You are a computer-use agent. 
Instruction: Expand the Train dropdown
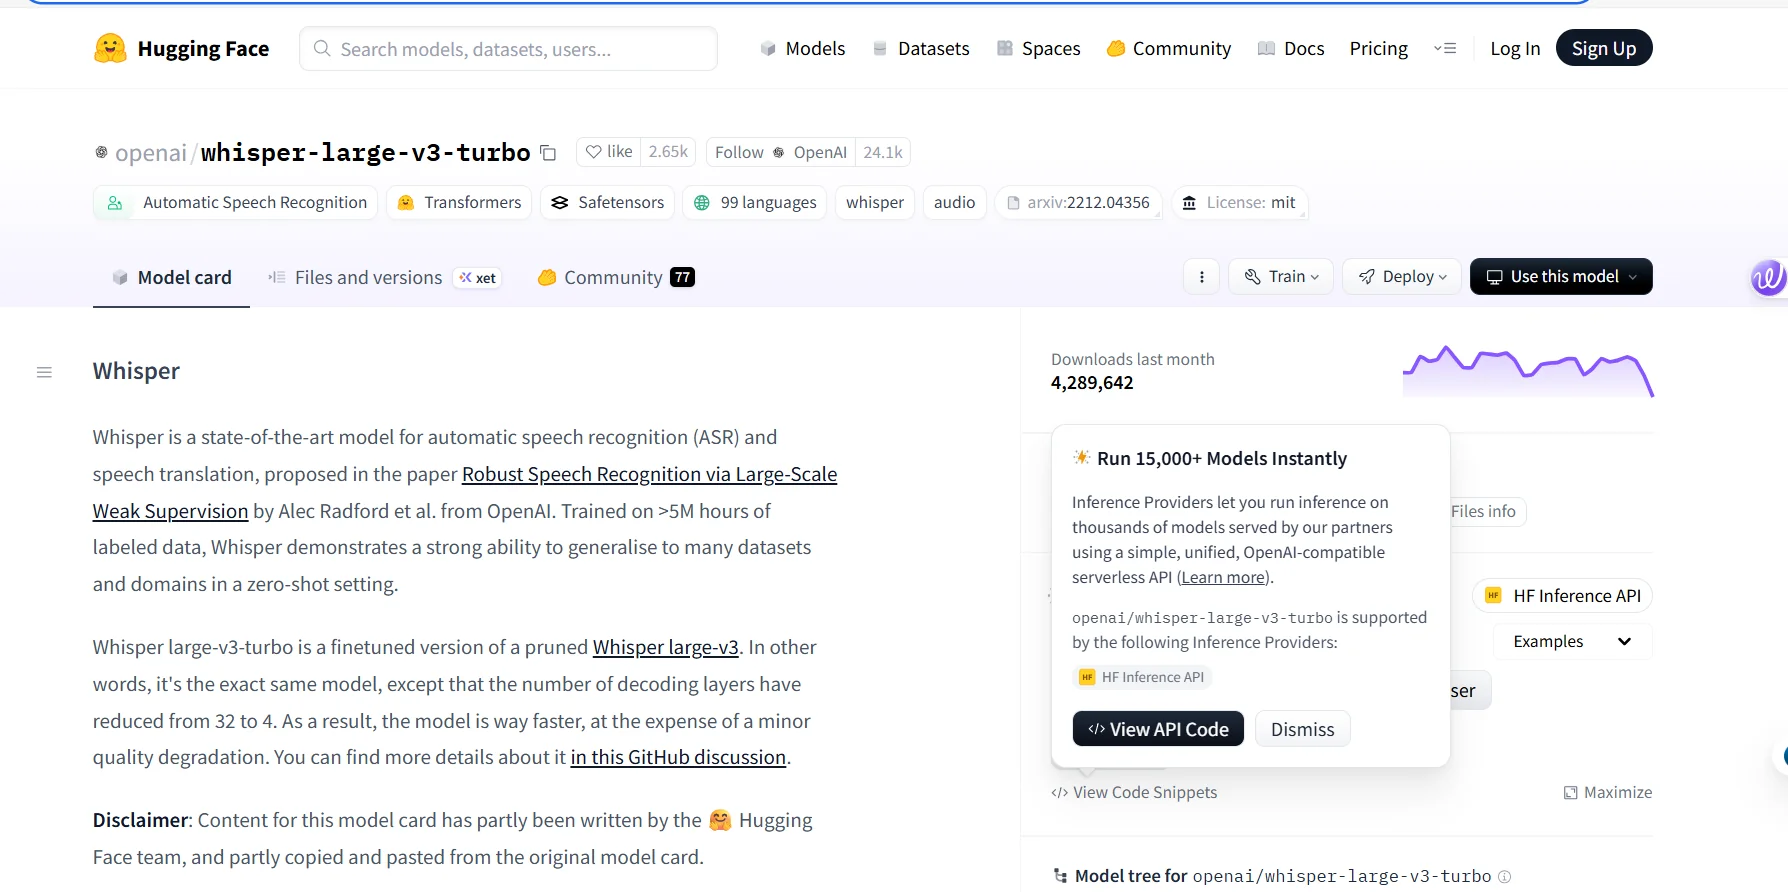[1281, 277]
